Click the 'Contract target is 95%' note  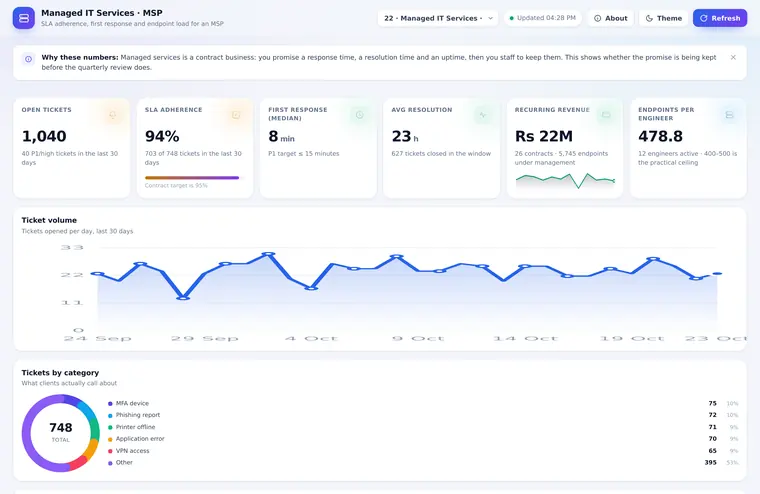(x=176, y=186)
